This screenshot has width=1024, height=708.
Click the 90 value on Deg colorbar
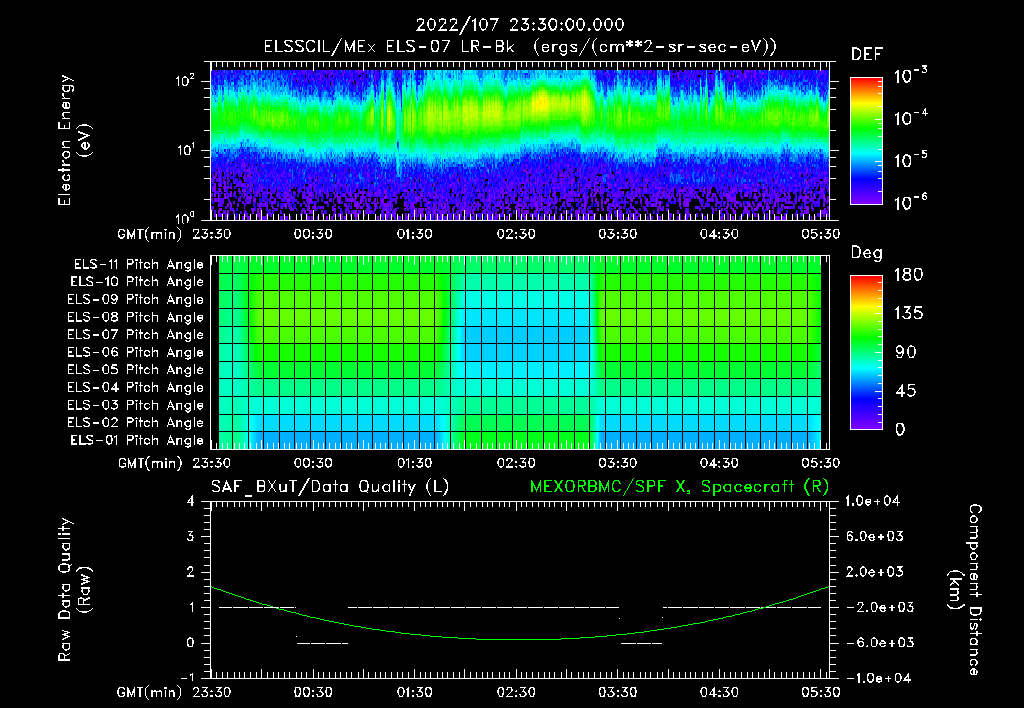pyautogui.click(x=906, y=353)
